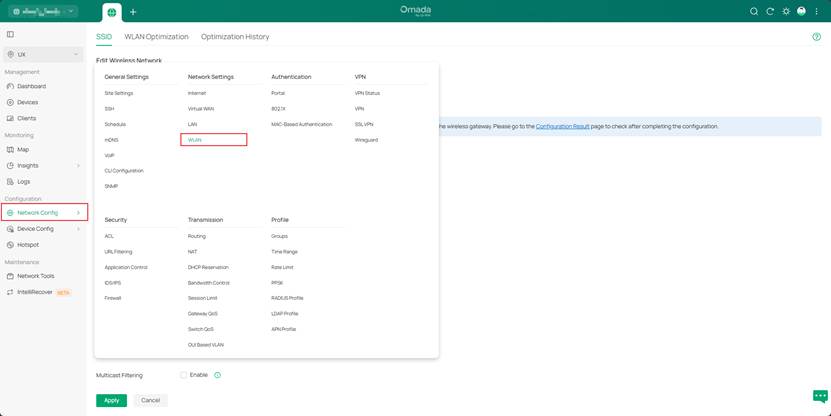Collapse the sidebar with panel icon
Image resolution: width=831 pixels, height=416 pixels.
tap(10, 34)
